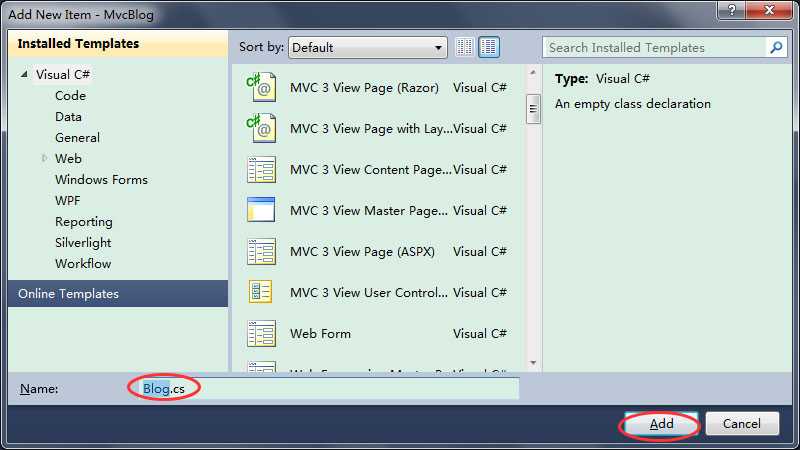Select the General category
This screenshot has width=800, height=450.
click(x=78, y=138)
